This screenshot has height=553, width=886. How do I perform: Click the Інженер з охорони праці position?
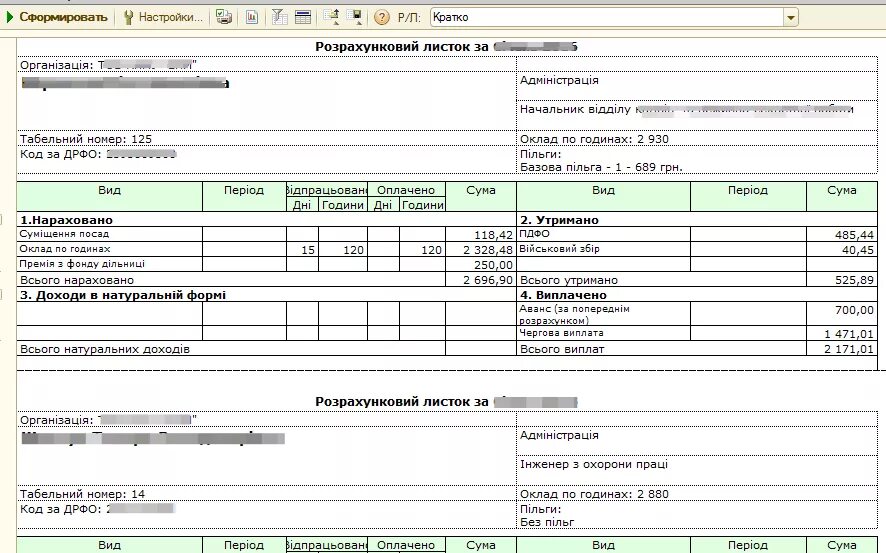pos(594,464)
